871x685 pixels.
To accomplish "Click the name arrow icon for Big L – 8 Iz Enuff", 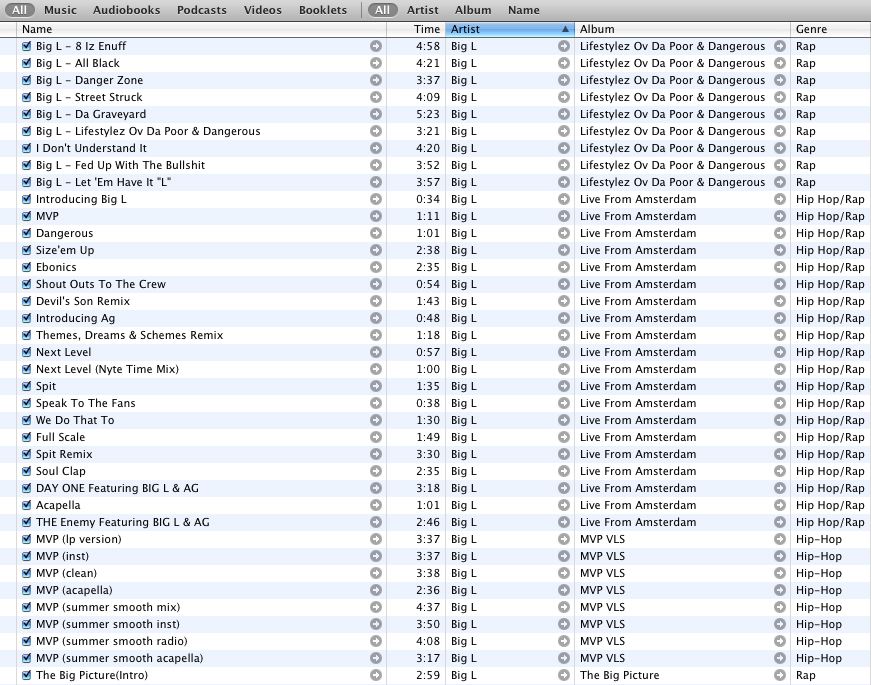I will pos(376,46).
